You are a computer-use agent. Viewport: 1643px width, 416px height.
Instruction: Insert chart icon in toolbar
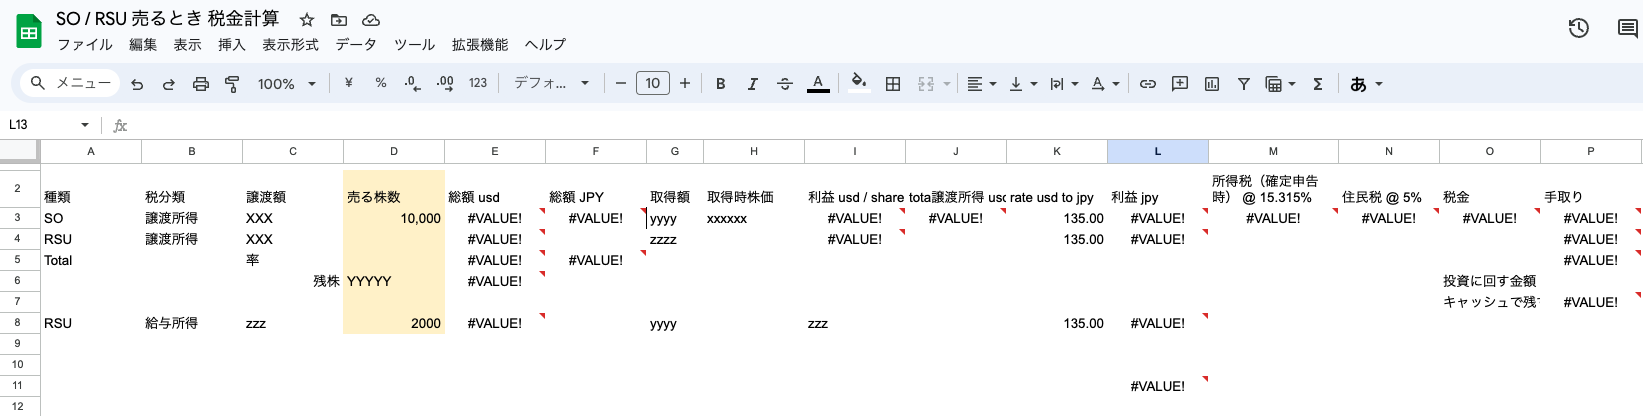pyautogui.click(x=1212, y=84)
